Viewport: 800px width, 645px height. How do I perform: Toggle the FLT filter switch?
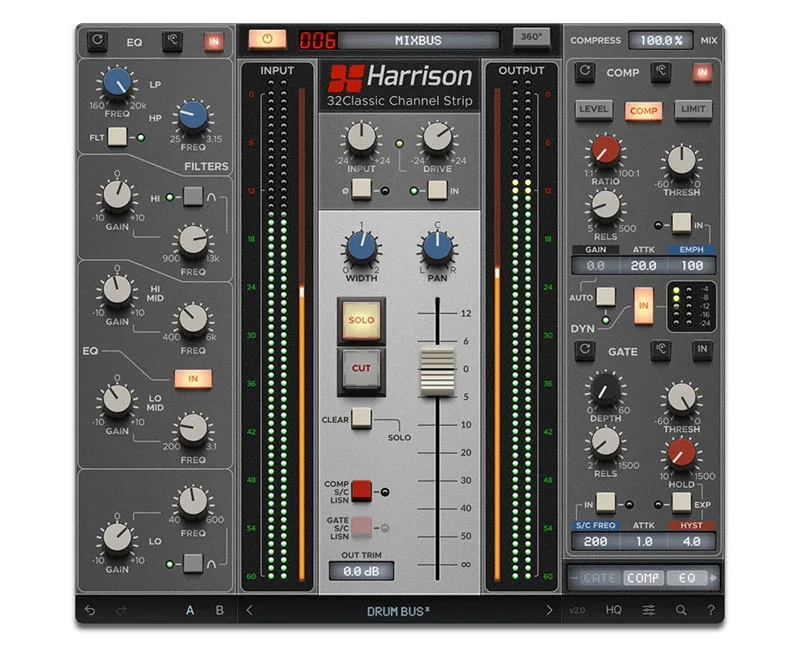117,137
